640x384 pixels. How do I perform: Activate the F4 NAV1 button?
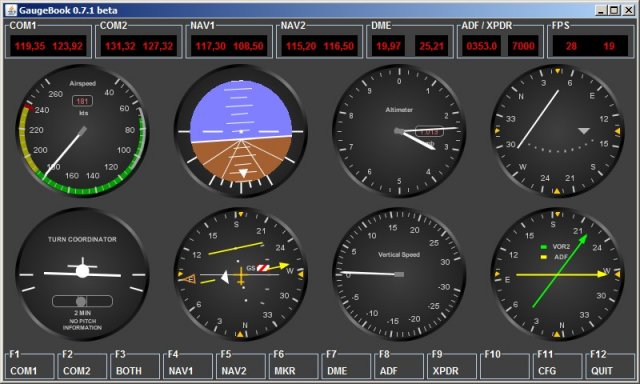tap(188, 366)
